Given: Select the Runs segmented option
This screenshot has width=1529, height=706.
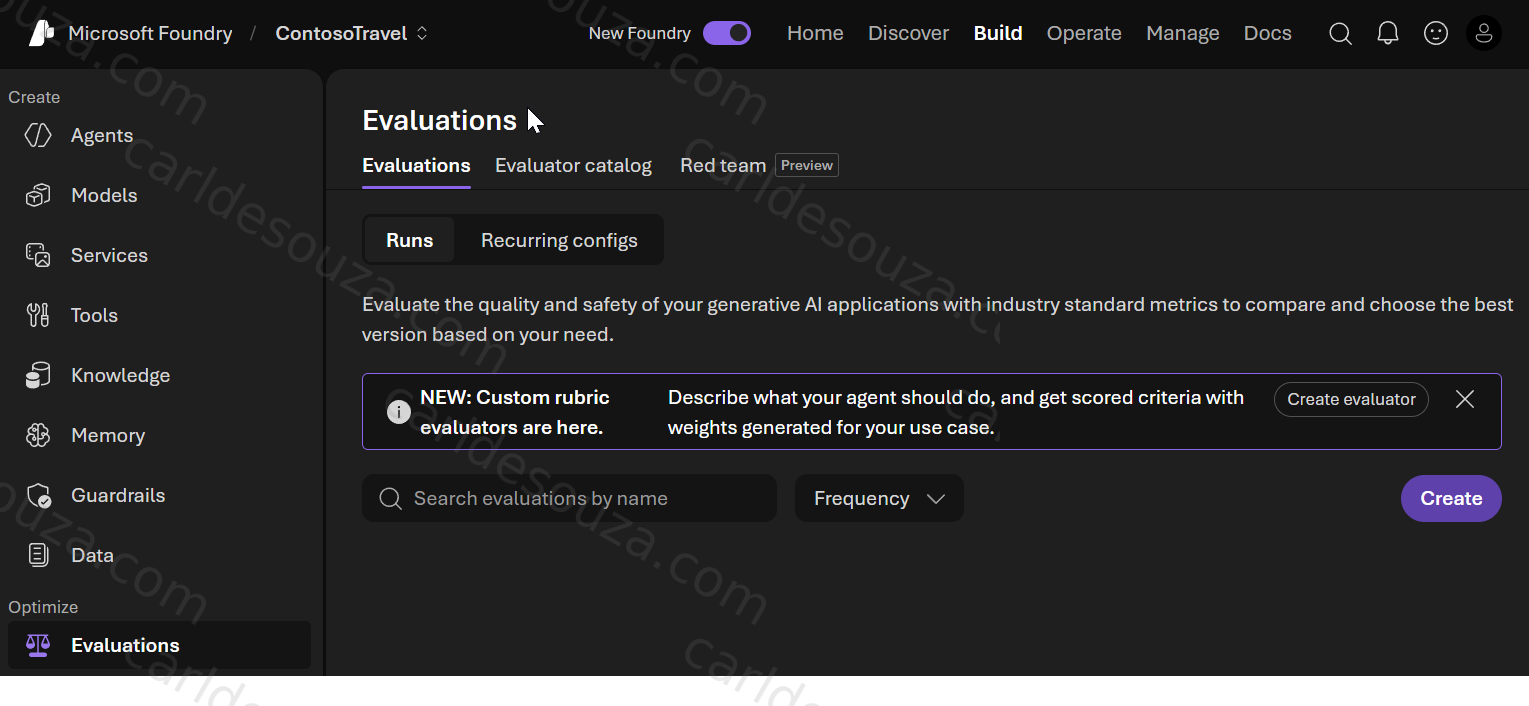Looking at the screenshot, I should click(x=410, y=240).
